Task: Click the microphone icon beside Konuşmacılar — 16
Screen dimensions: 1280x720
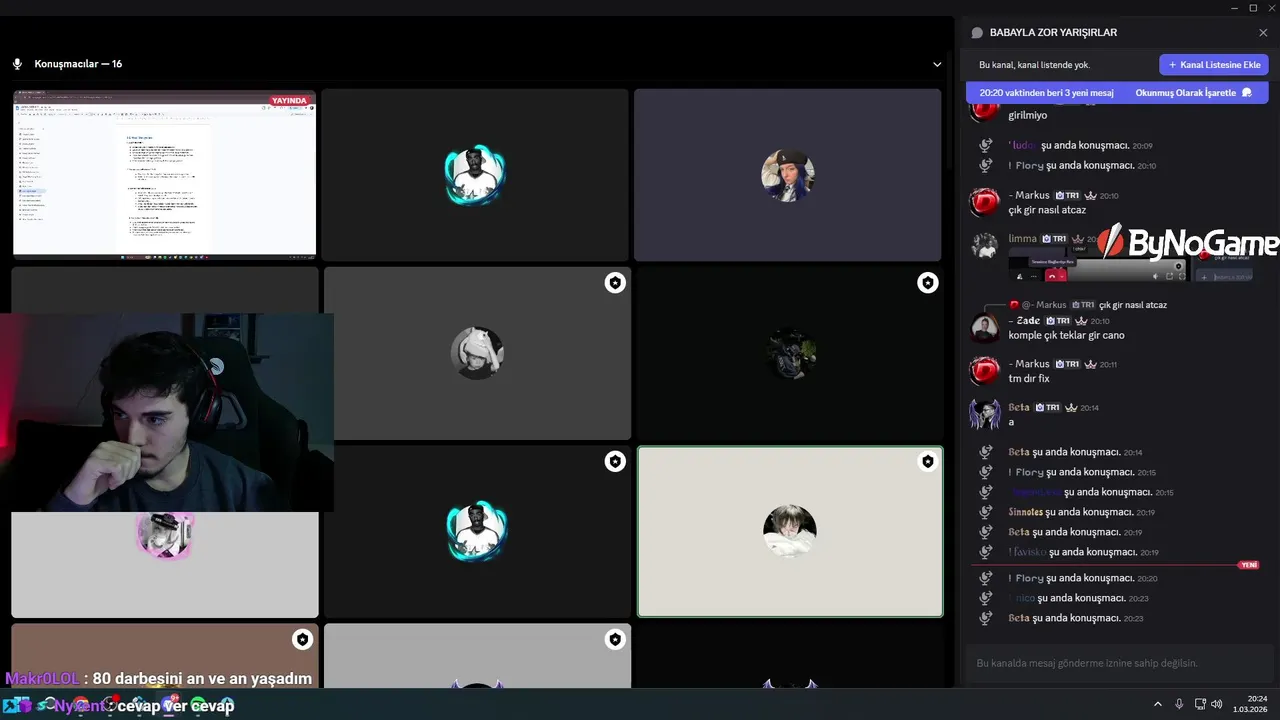Action: coord(17,64)
